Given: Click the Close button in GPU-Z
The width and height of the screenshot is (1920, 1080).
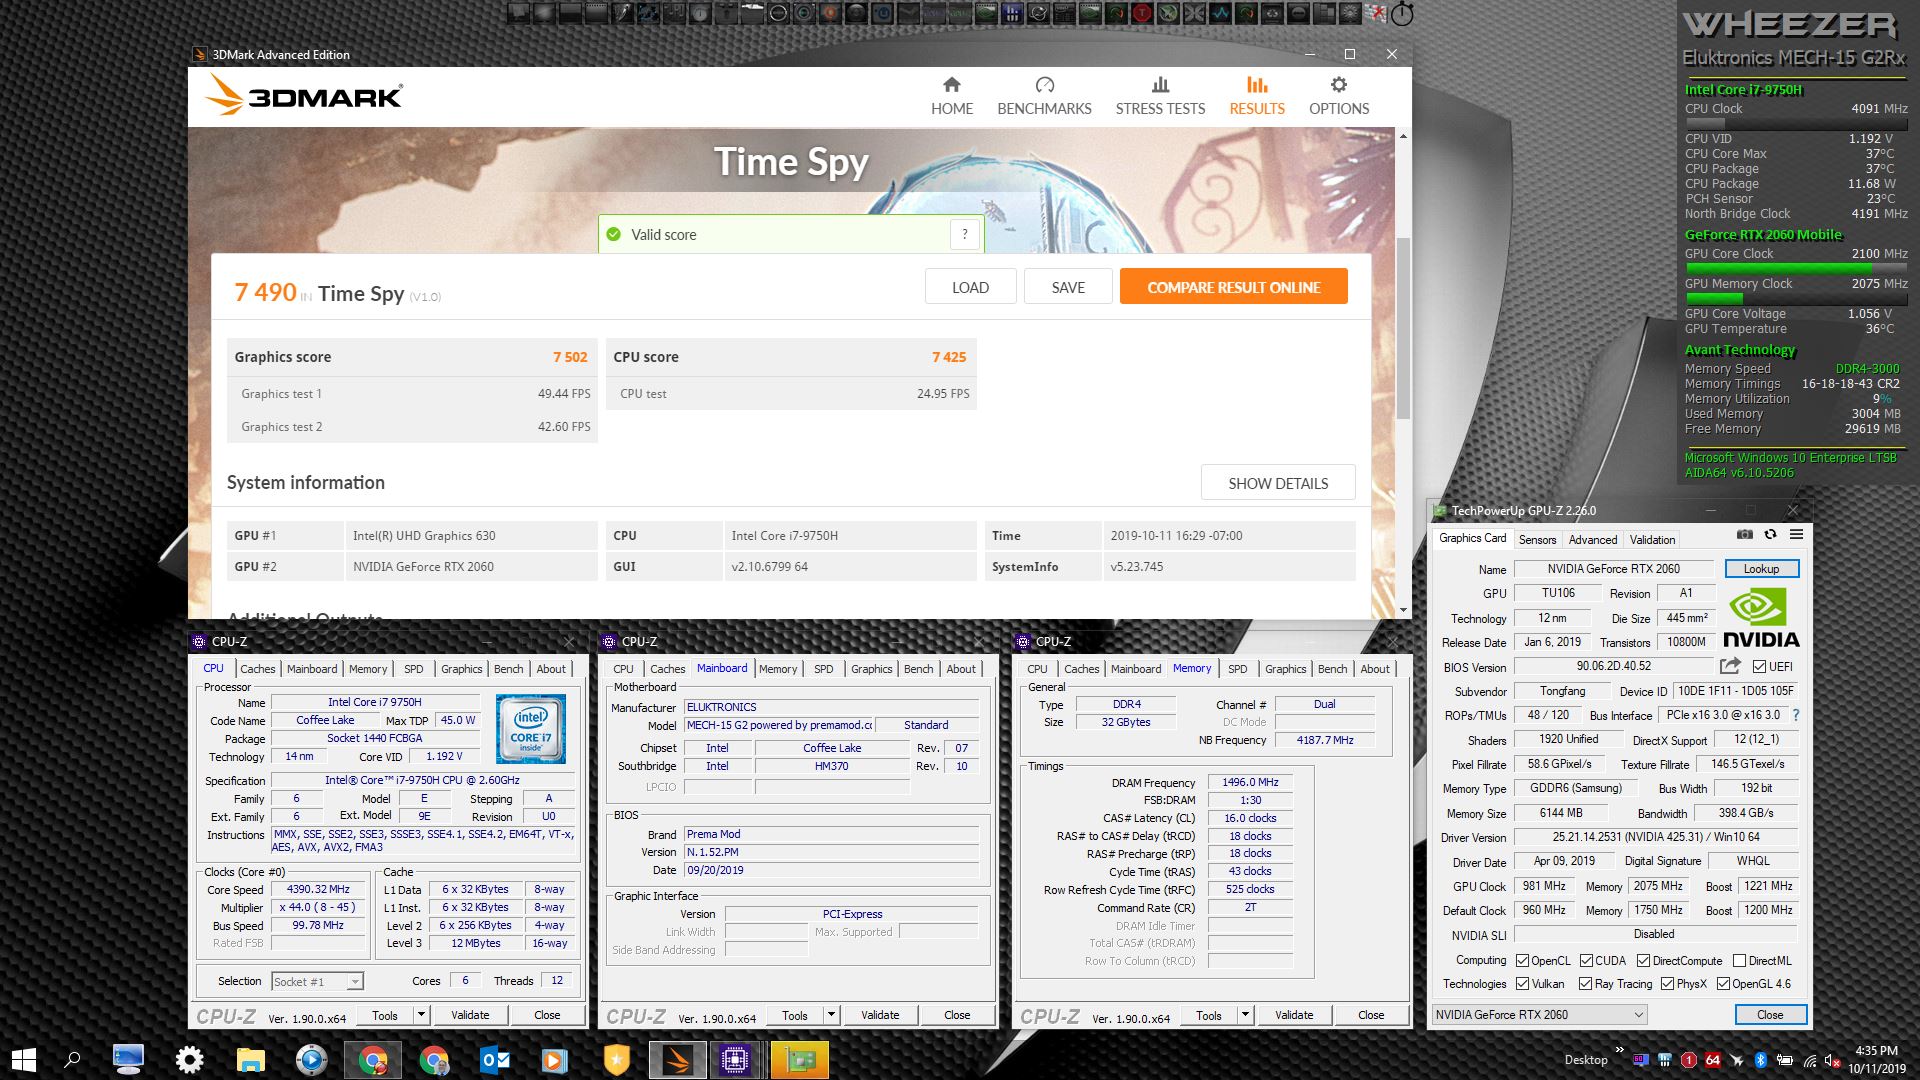Looking at the screenshot, I should pyautogui.click(x=1769, y=1014).
